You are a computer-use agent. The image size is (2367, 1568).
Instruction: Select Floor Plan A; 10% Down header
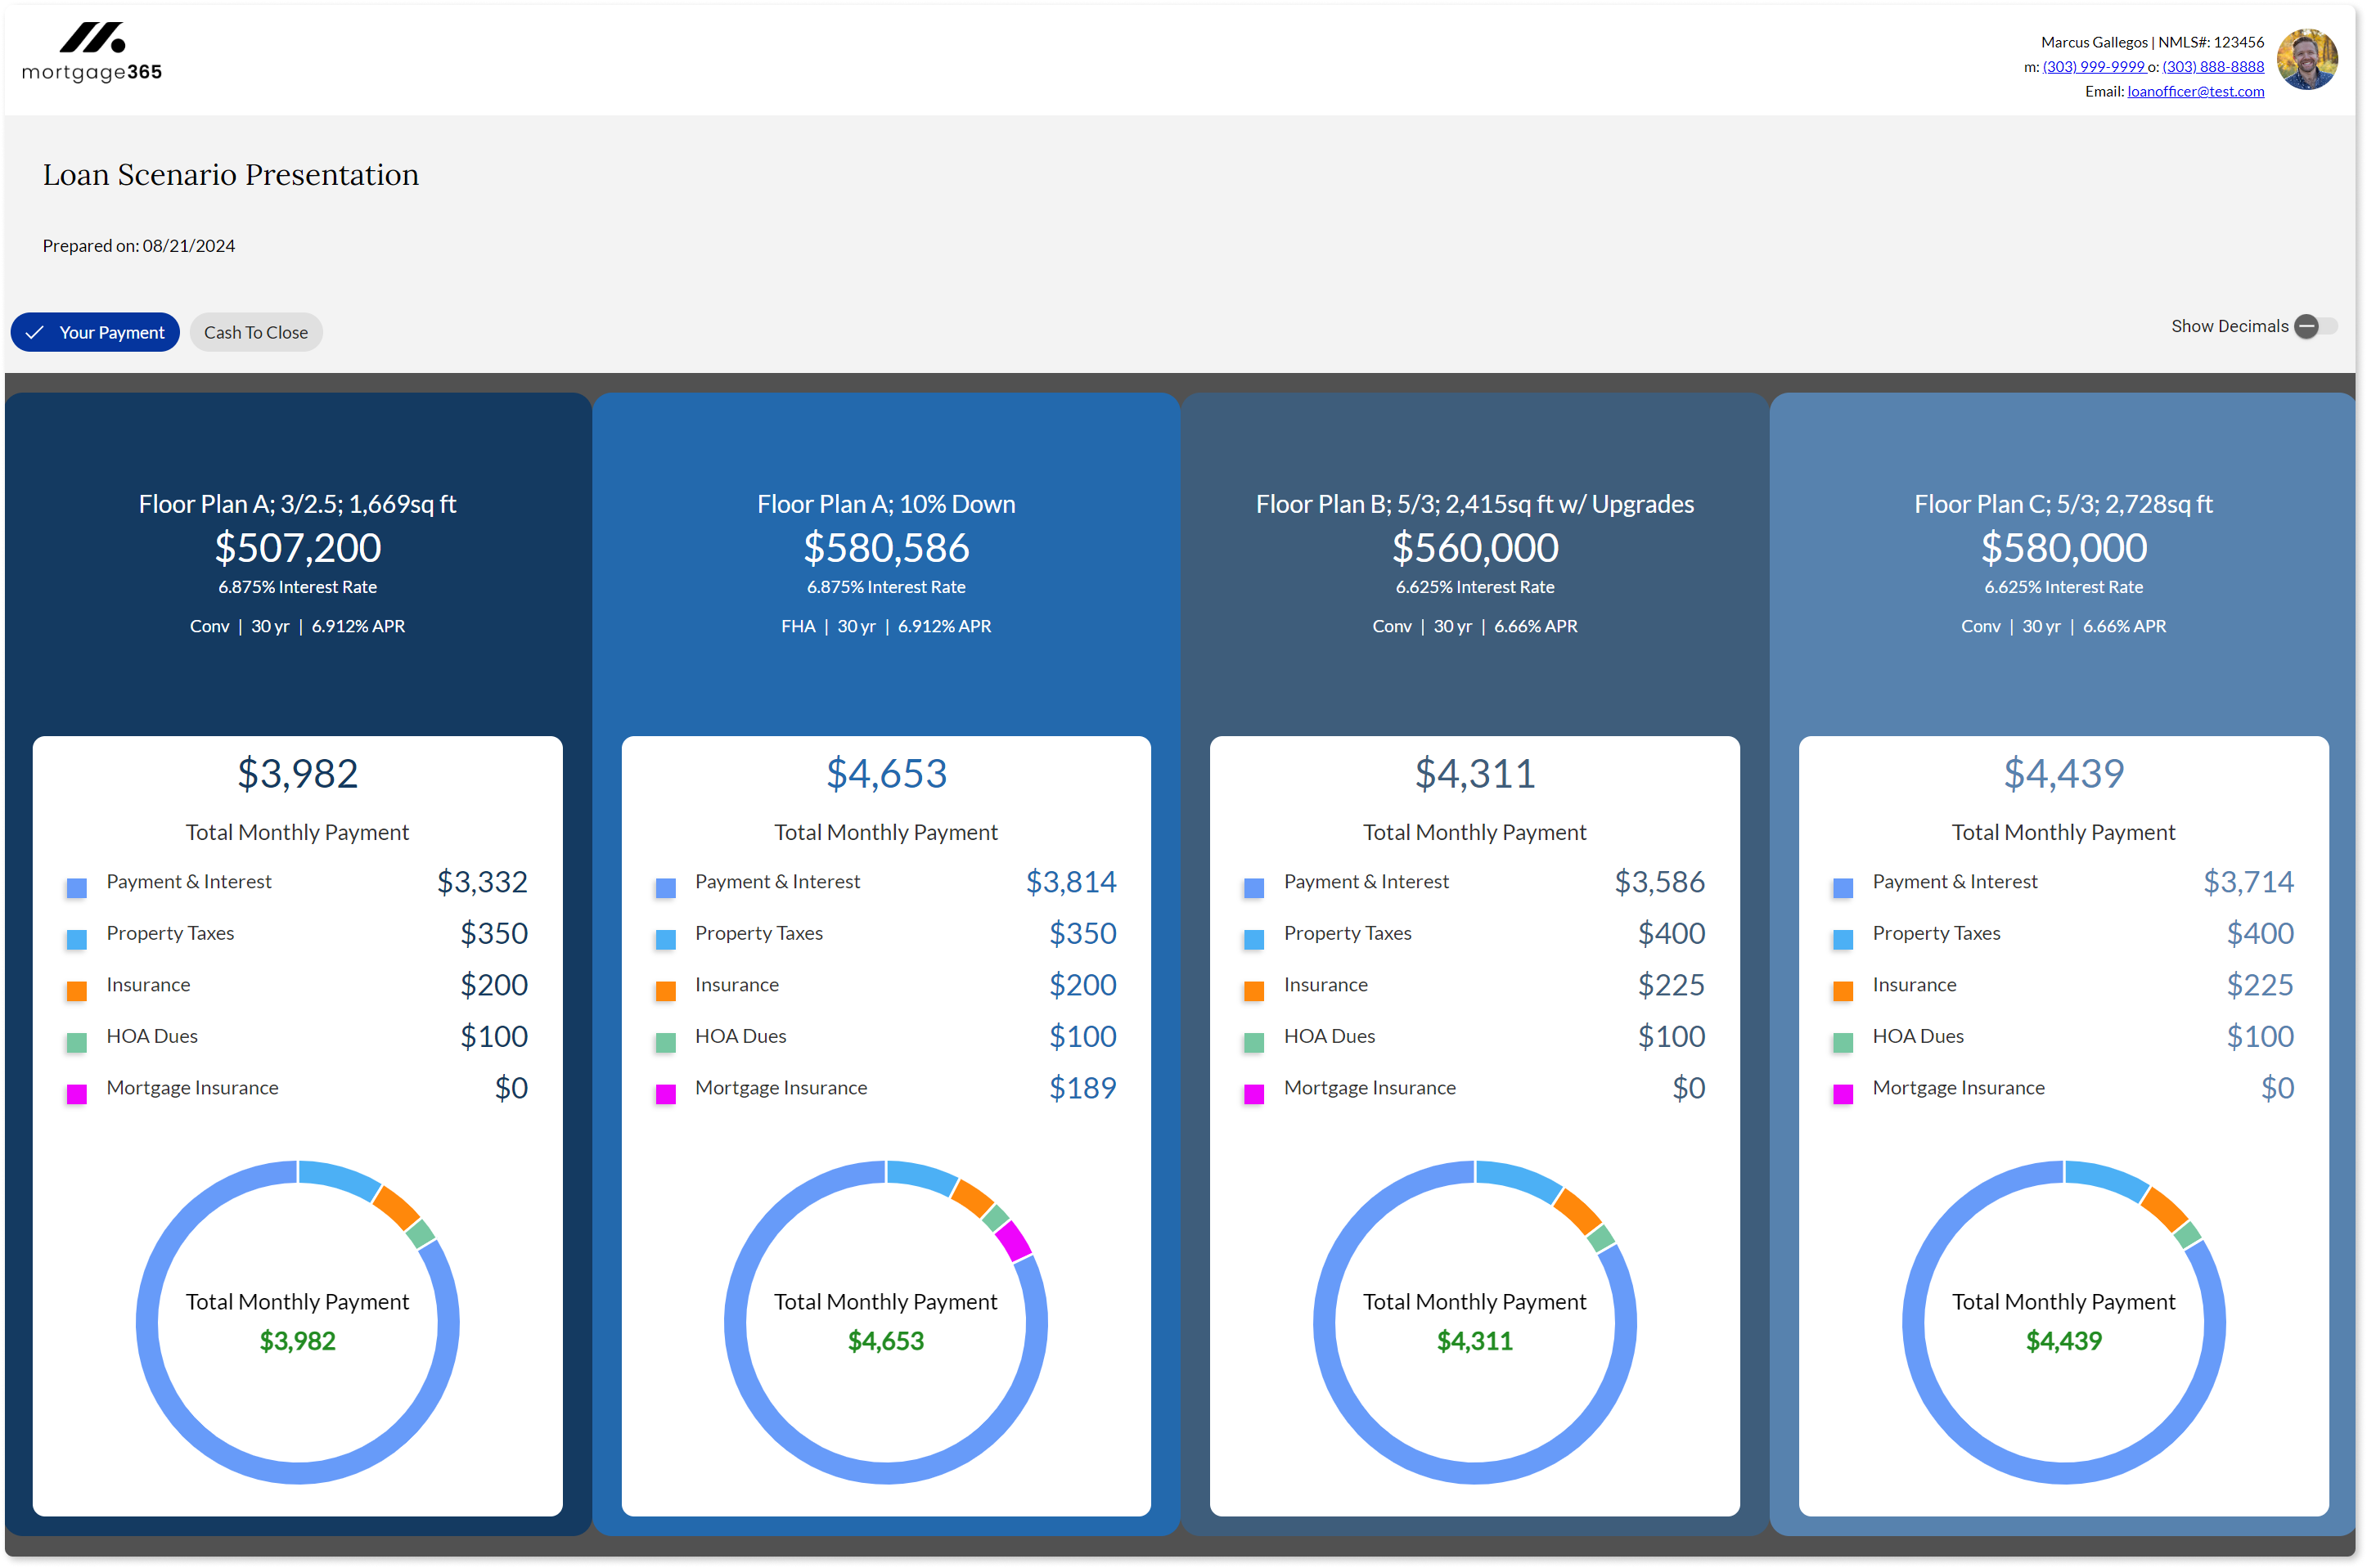886,504
